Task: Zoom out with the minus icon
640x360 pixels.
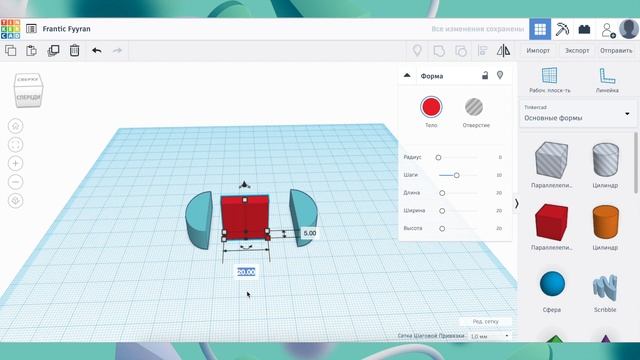Action: pyautogui.click(x=16, y=182)
